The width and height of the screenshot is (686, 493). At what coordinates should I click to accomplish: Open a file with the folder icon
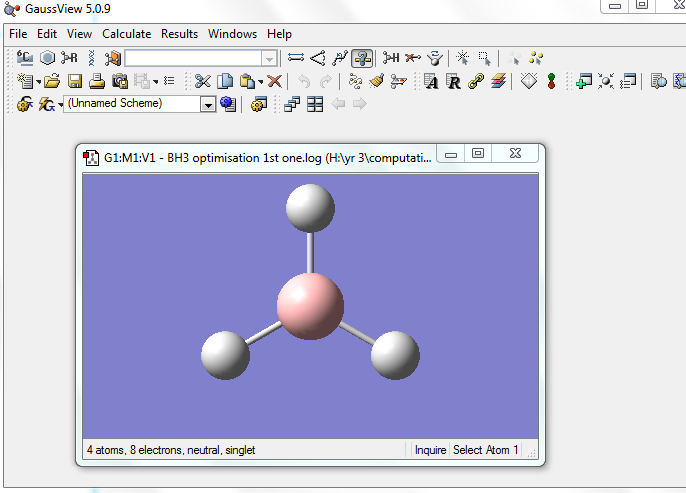click(x=52, y=81)
